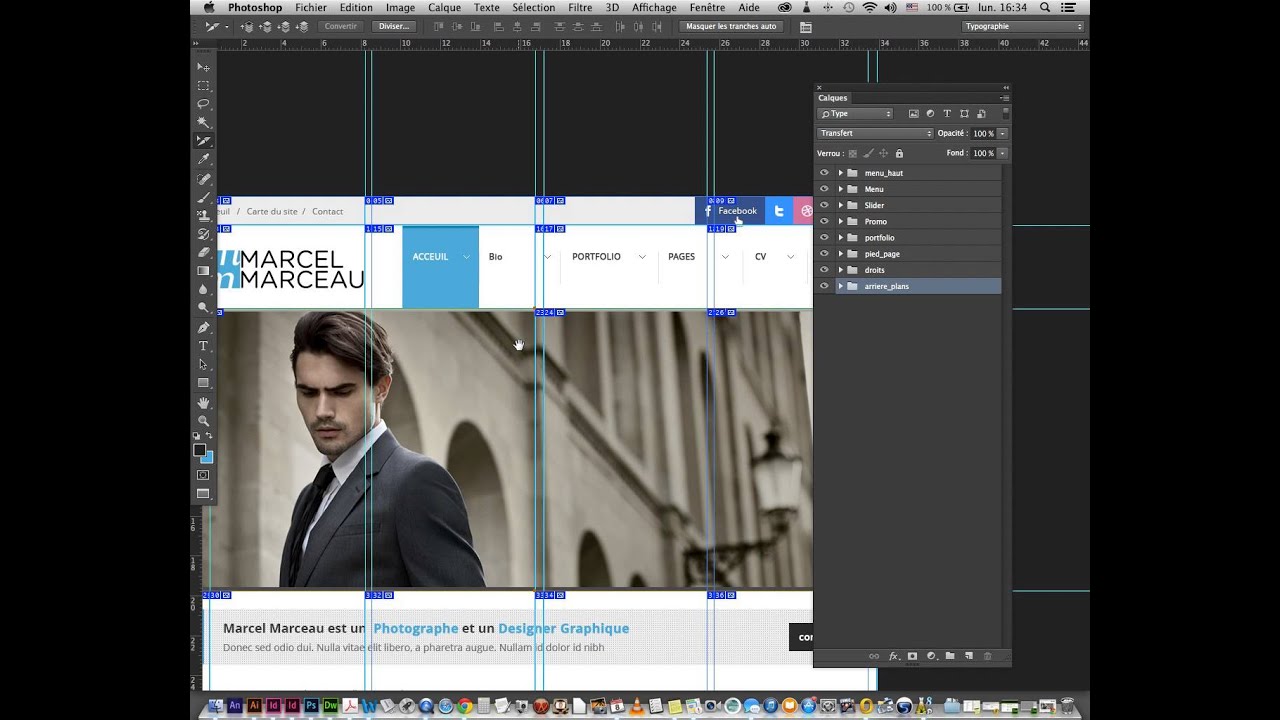The height and width of the screenshot is (720, 1280).
Task: Select the Rectangular Marquee tool
Action: coord(203,86)
